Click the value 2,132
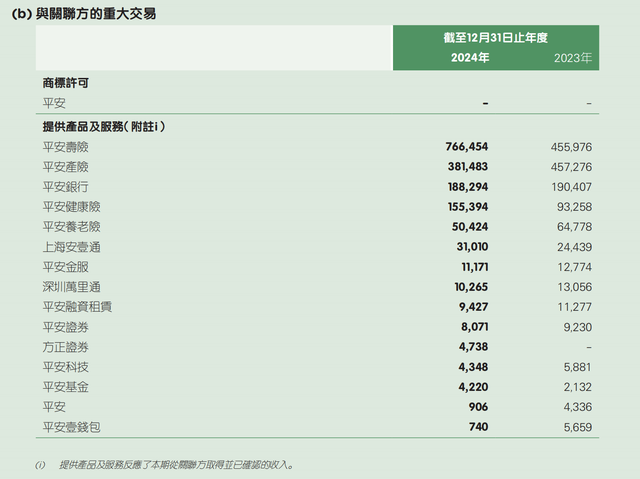 point(578,387)
